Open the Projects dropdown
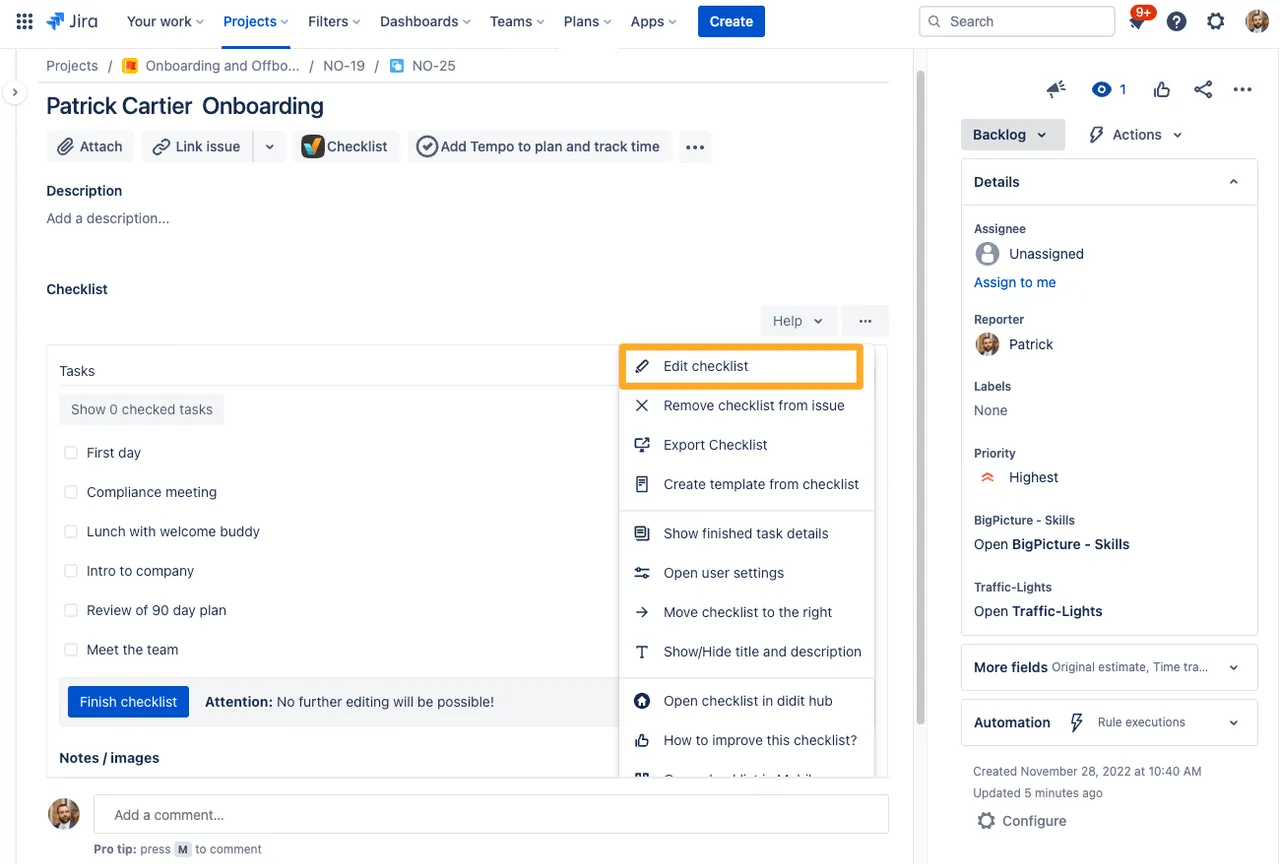Viewport: 1280px width, 864px height. point(256,21)
